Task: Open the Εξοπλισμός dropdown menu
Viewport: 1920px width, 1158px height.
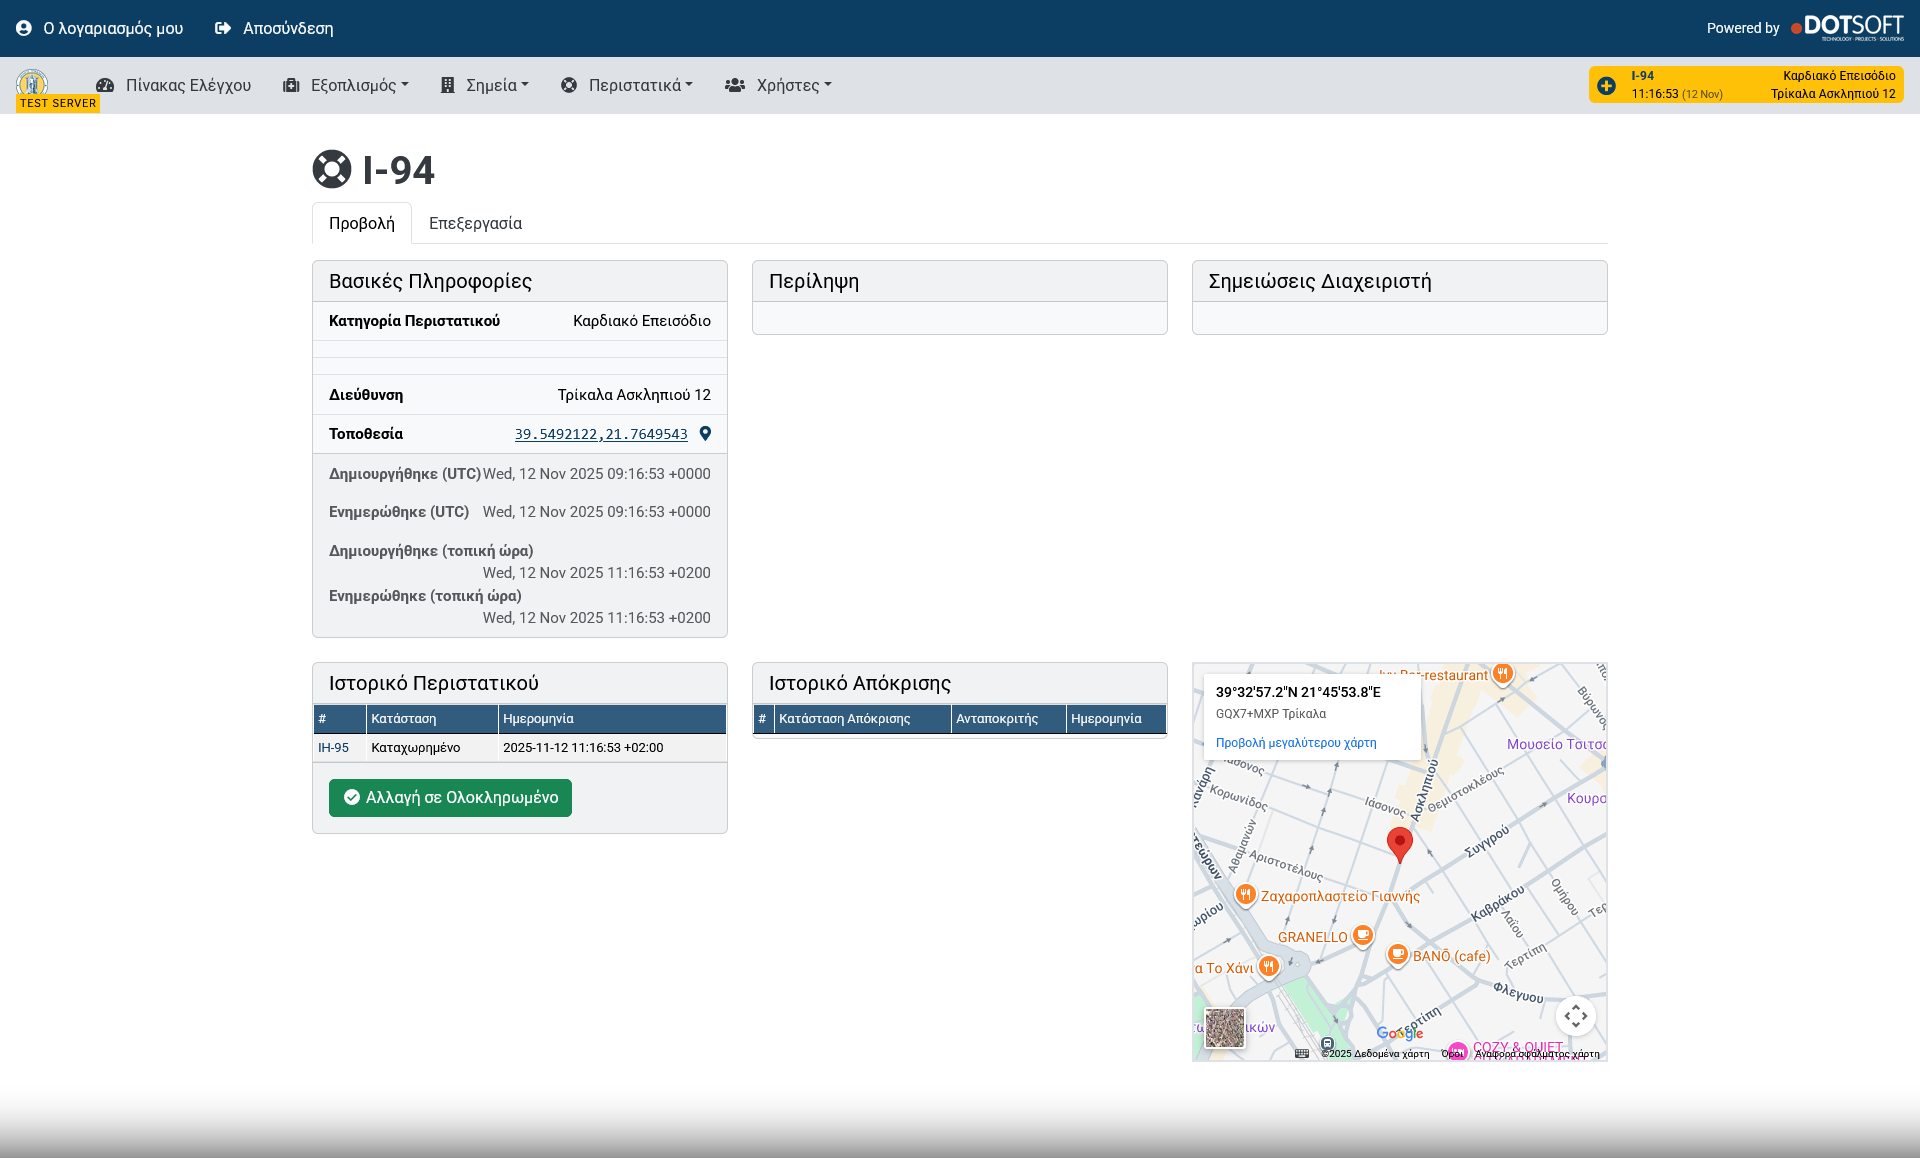Action: click(346, 85)
